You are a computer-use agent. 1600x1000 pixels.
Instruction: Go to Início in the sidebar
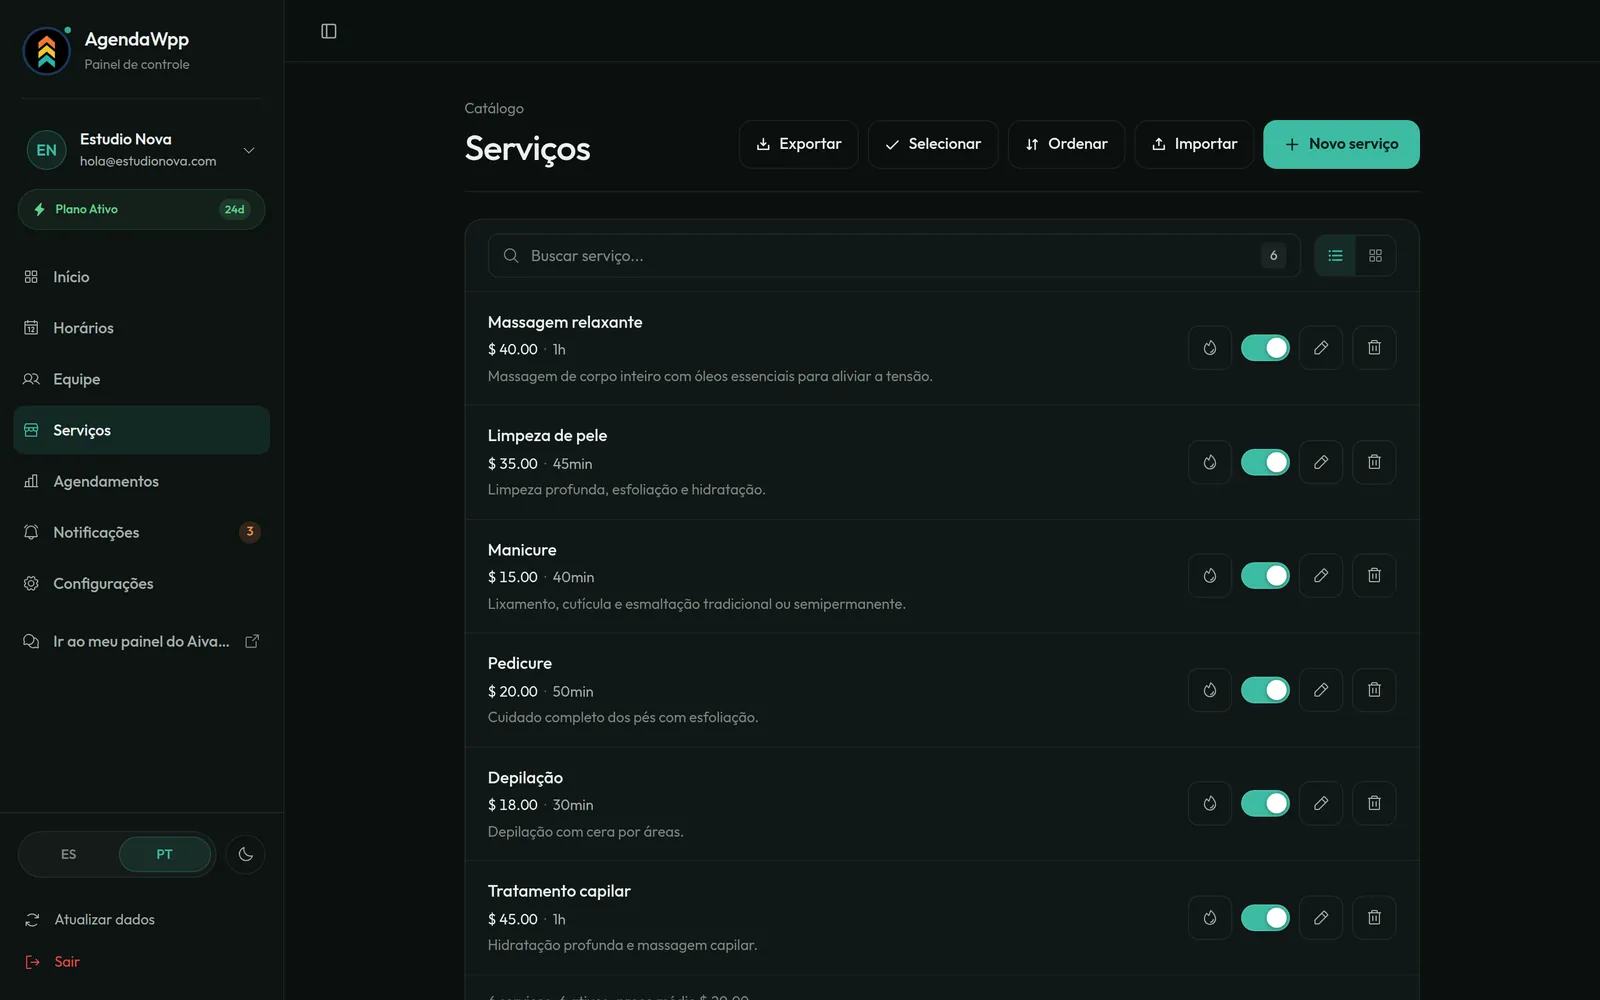click(141, 277)
